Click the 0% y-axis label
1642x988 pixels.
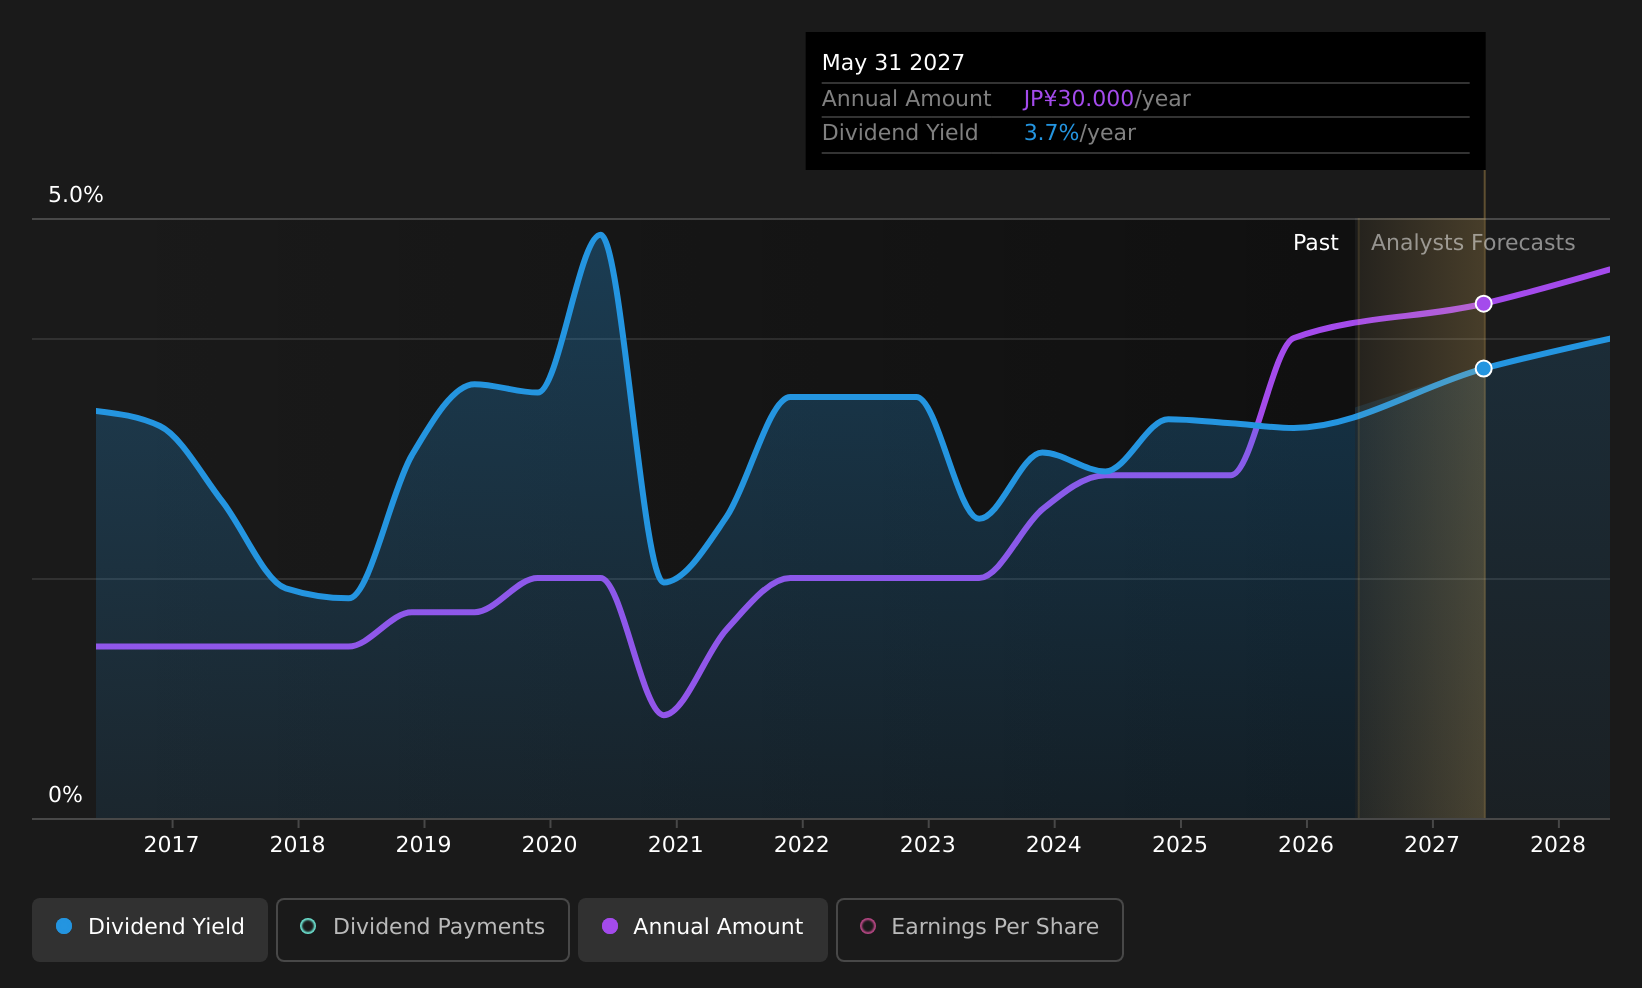(x=66, y=795)
